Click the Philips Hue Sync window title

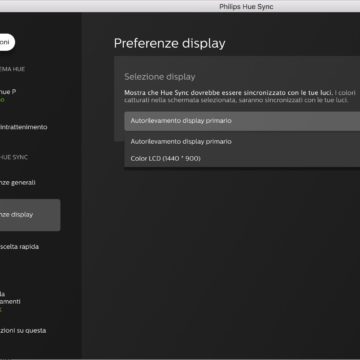coord(246,7)
